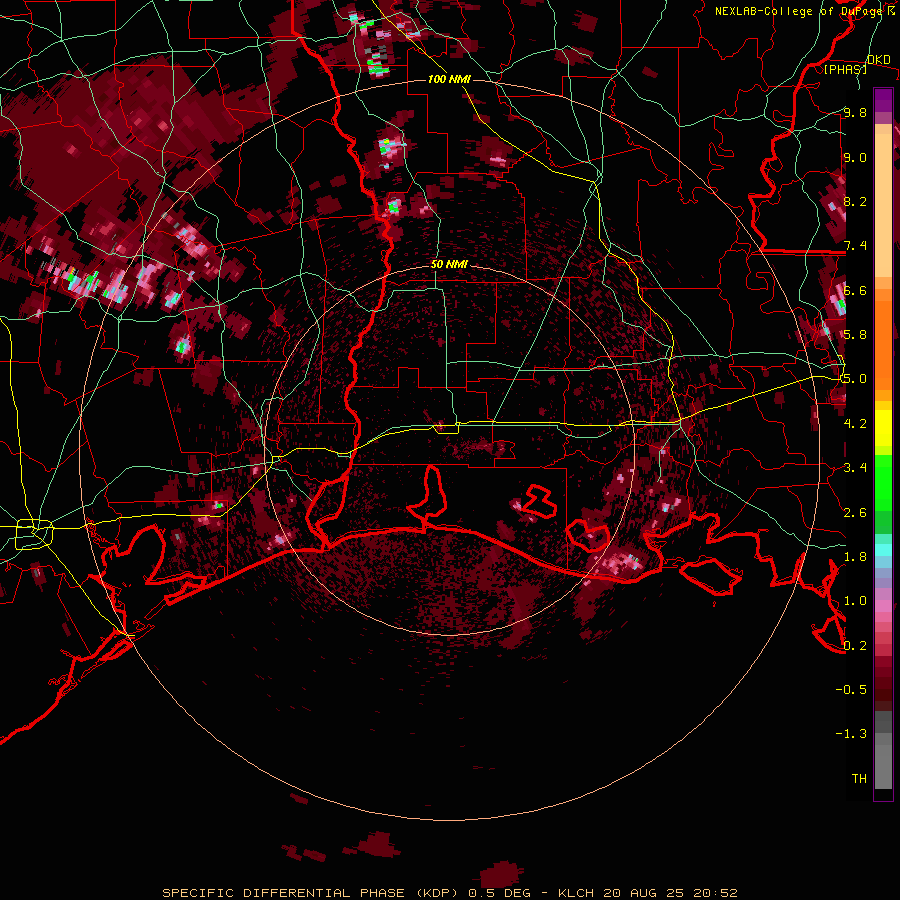The image size is (900, 900).
Task: Click the "100 NMI" range ring label
Action: point(449,79)
